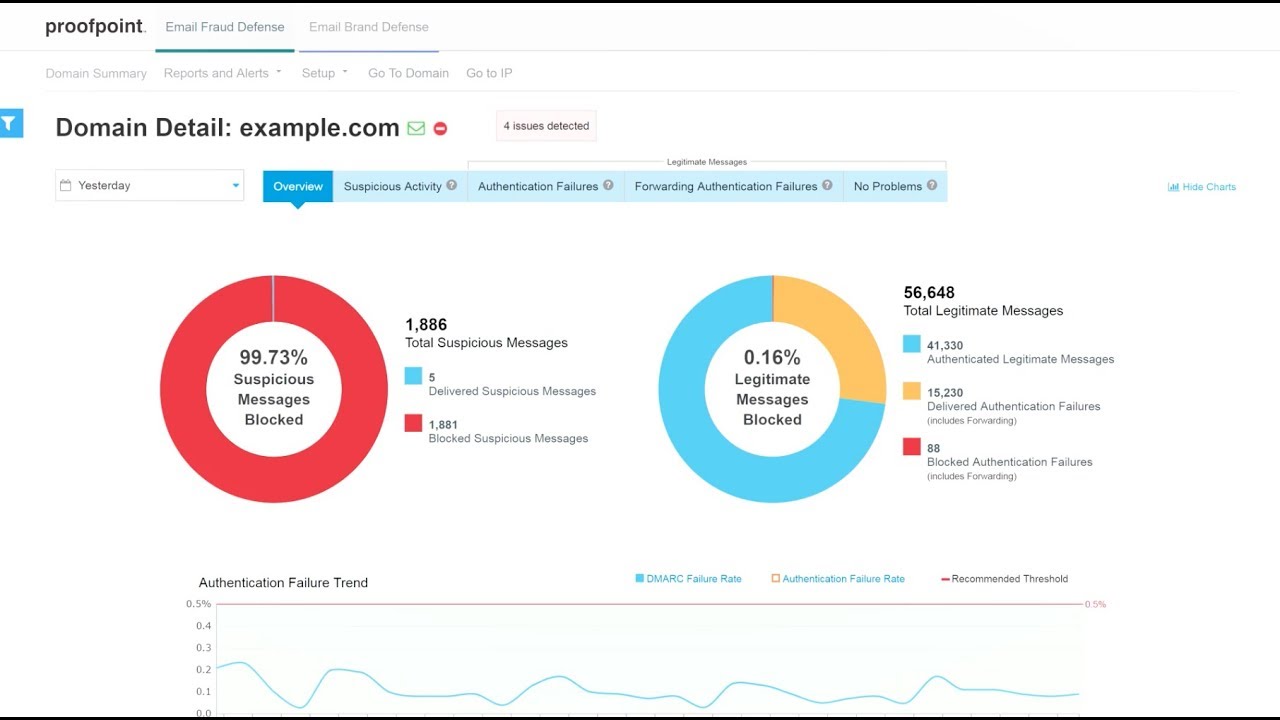Switch to the Email Brand Defense tab
The width and height of the screenshot is (1280, 720).
[368, 27]
